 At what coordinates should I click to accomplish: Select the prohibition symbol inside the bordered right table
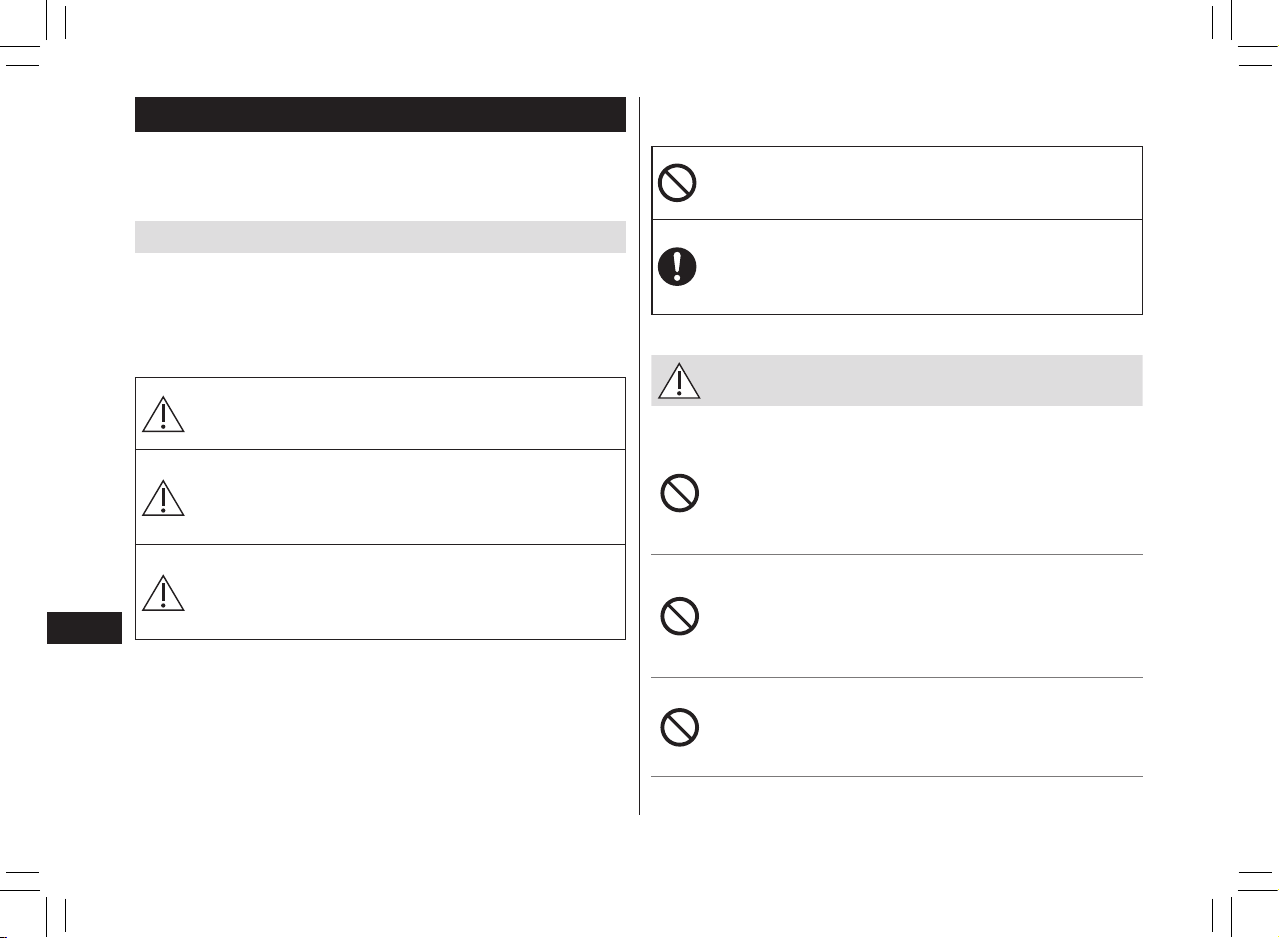click(x=678, y=183)
